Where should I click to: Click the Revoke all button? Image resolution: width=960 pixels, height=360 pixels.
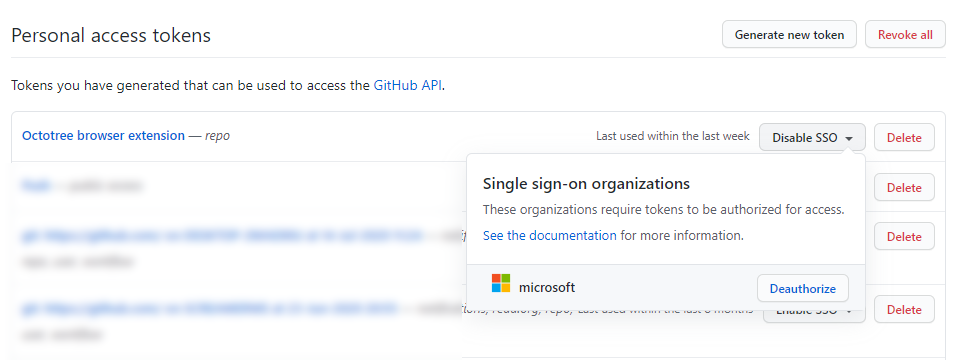coord(905,35)
